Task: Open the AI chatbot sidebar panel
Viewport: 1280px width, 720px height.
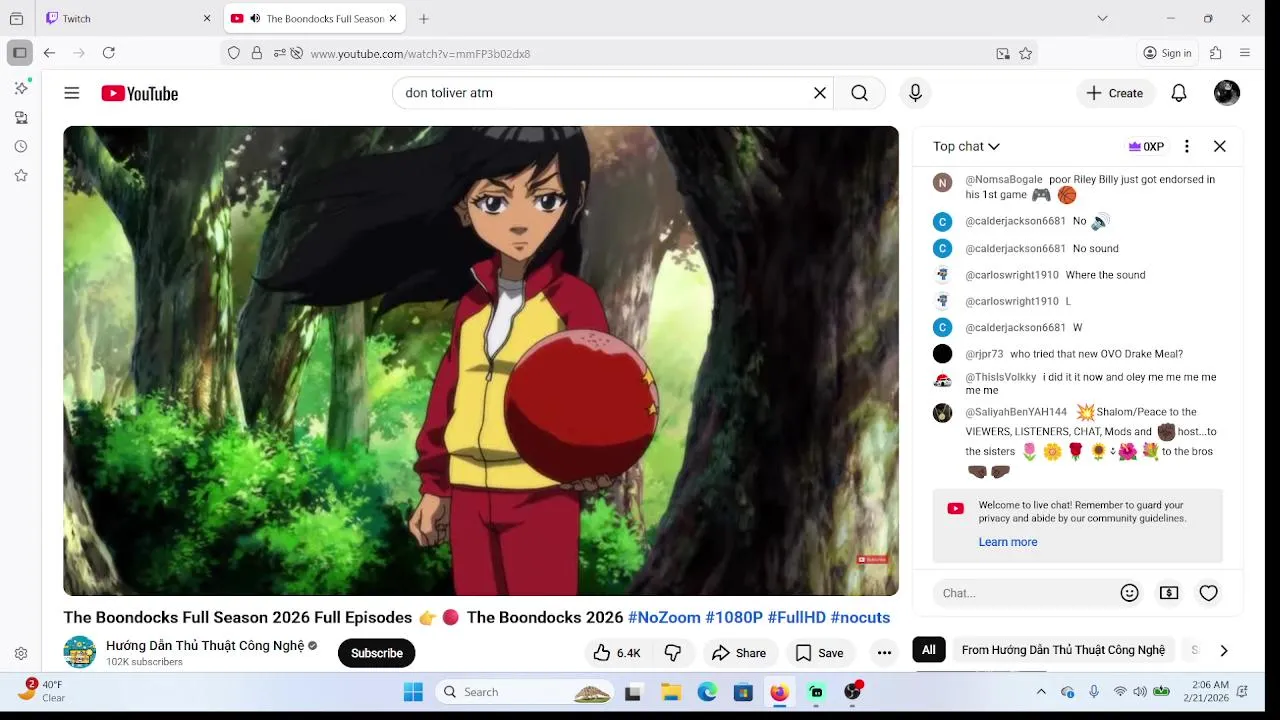Action: pyautogui.click(x=21, y=88)
